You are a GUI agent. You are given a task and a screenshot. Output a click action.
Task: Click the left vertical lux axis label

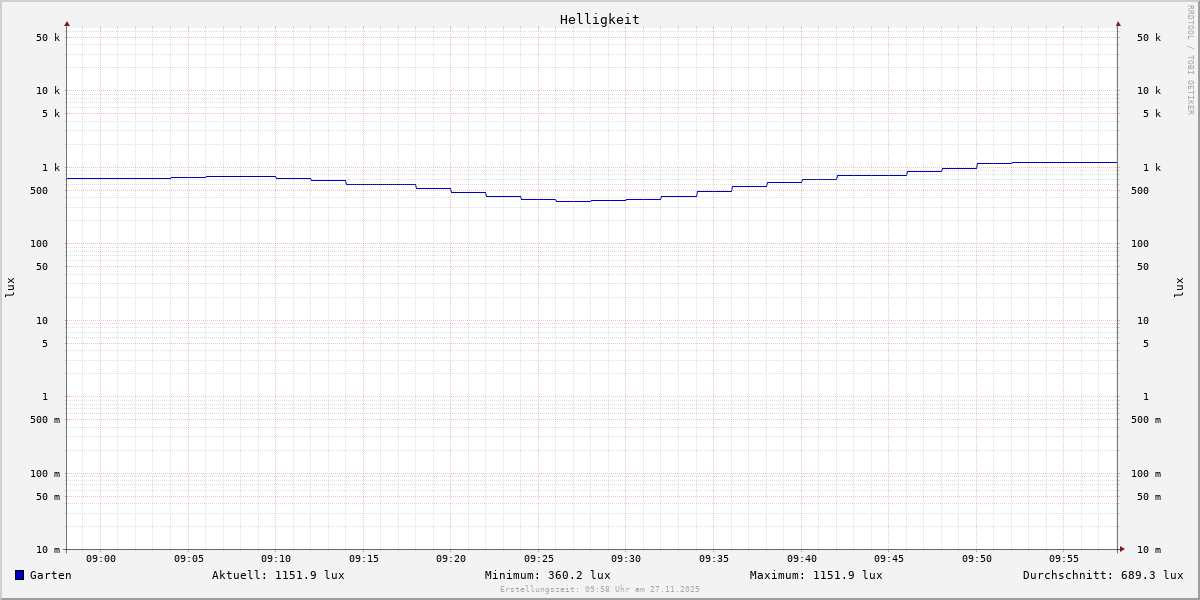10,287
